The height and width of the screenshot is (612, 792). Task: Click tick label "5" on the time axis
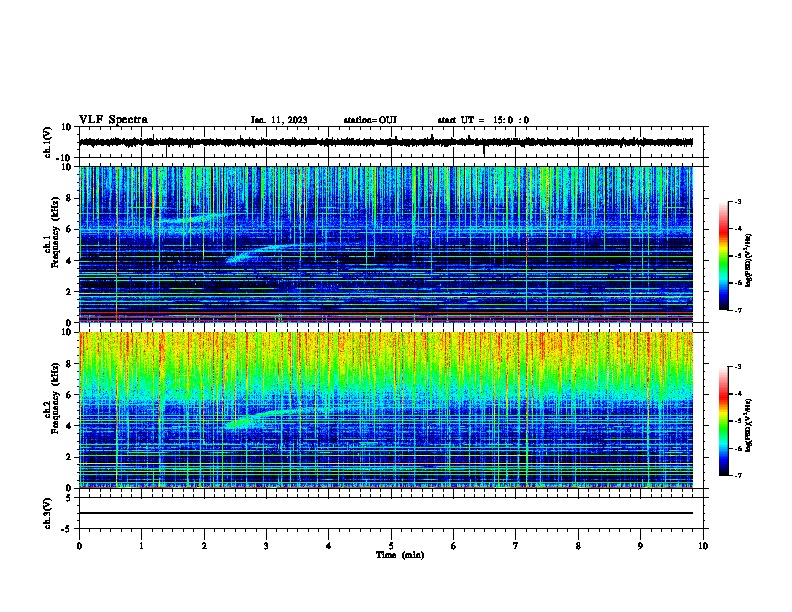391,546
